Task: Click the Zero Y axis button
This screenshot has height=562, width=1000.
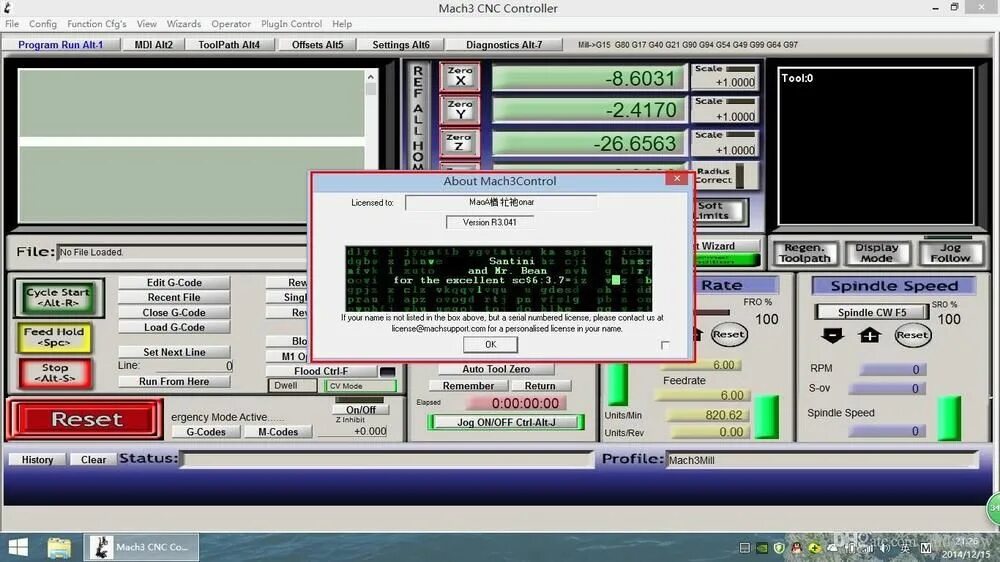Action: coord(460,110)
